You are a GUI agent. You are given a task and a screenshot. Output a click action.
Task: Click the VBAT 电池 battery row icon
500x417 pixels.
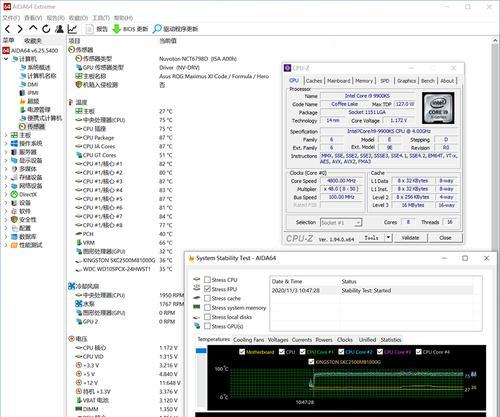(x=79, y=400)
